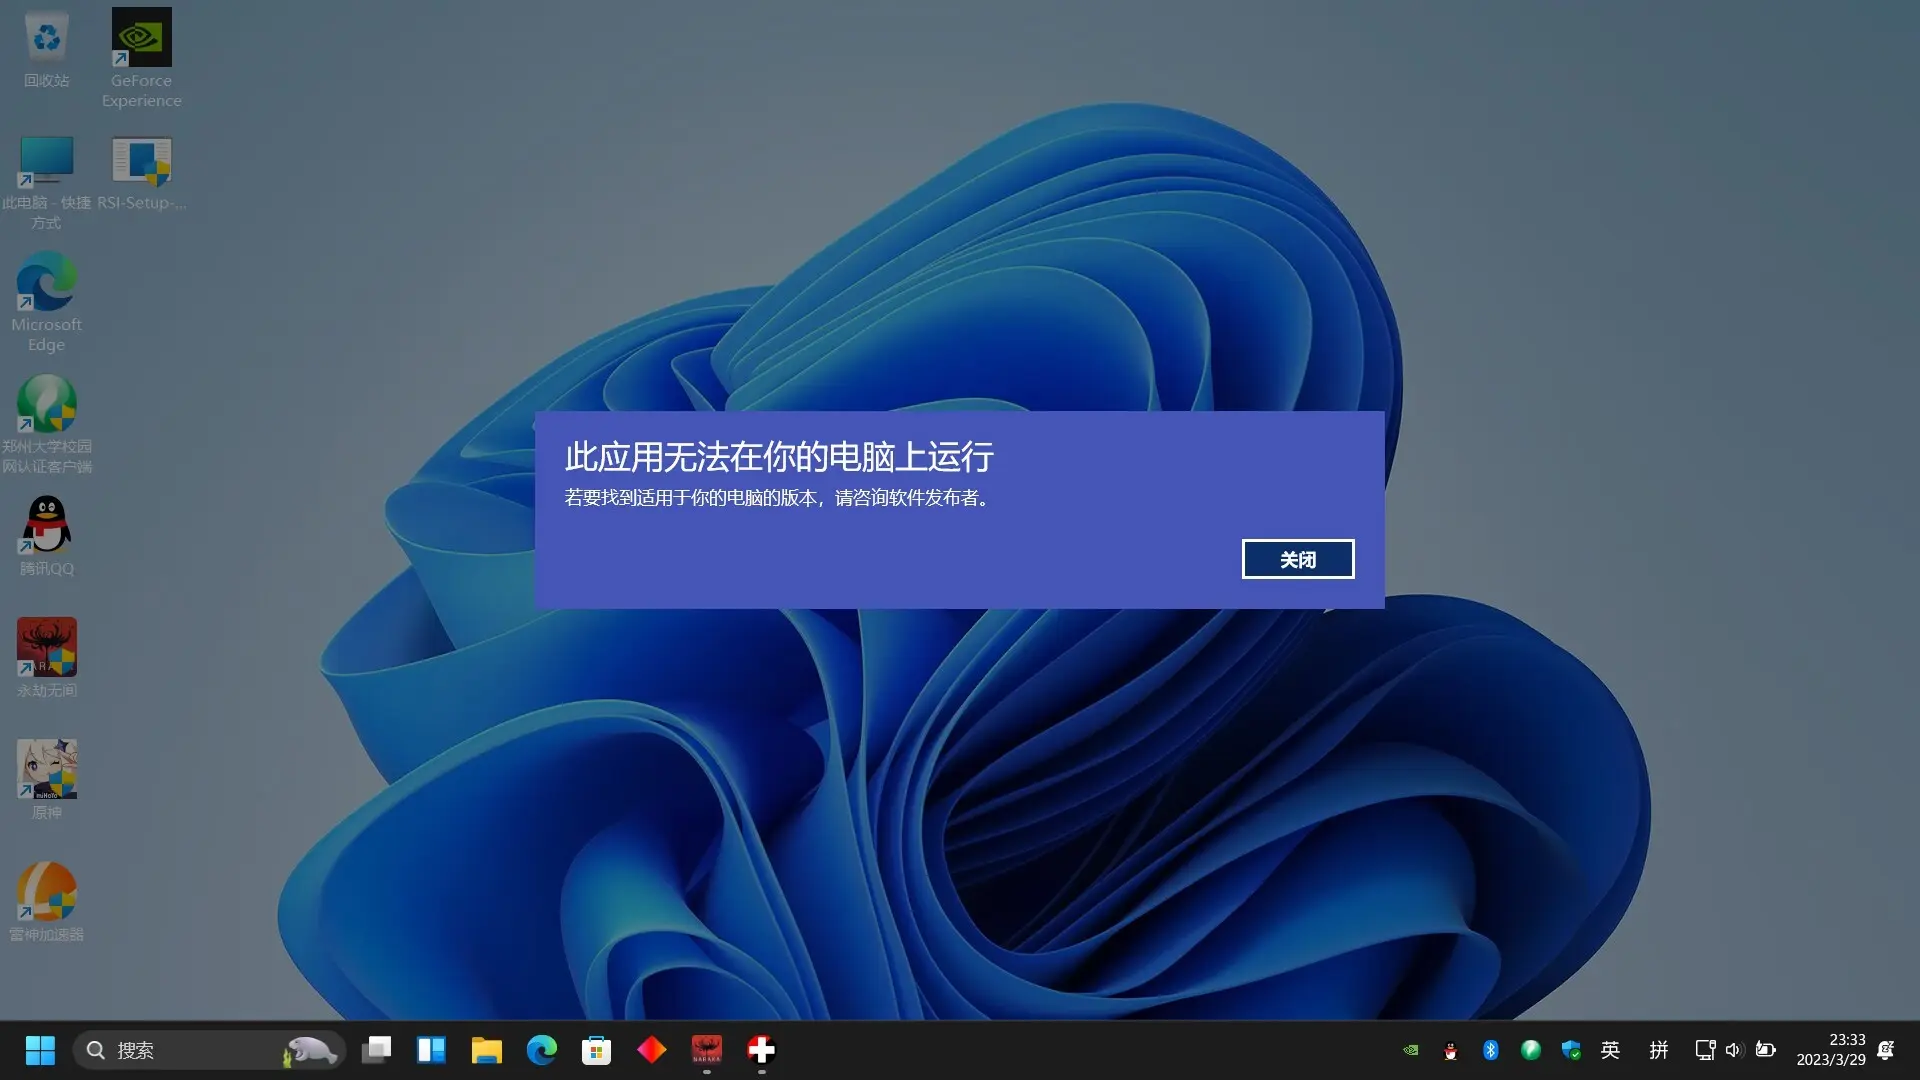Click 关闭 to dismiss the error dialog
This screenshot has height=1080, width=1920.
coord(1298,559)
